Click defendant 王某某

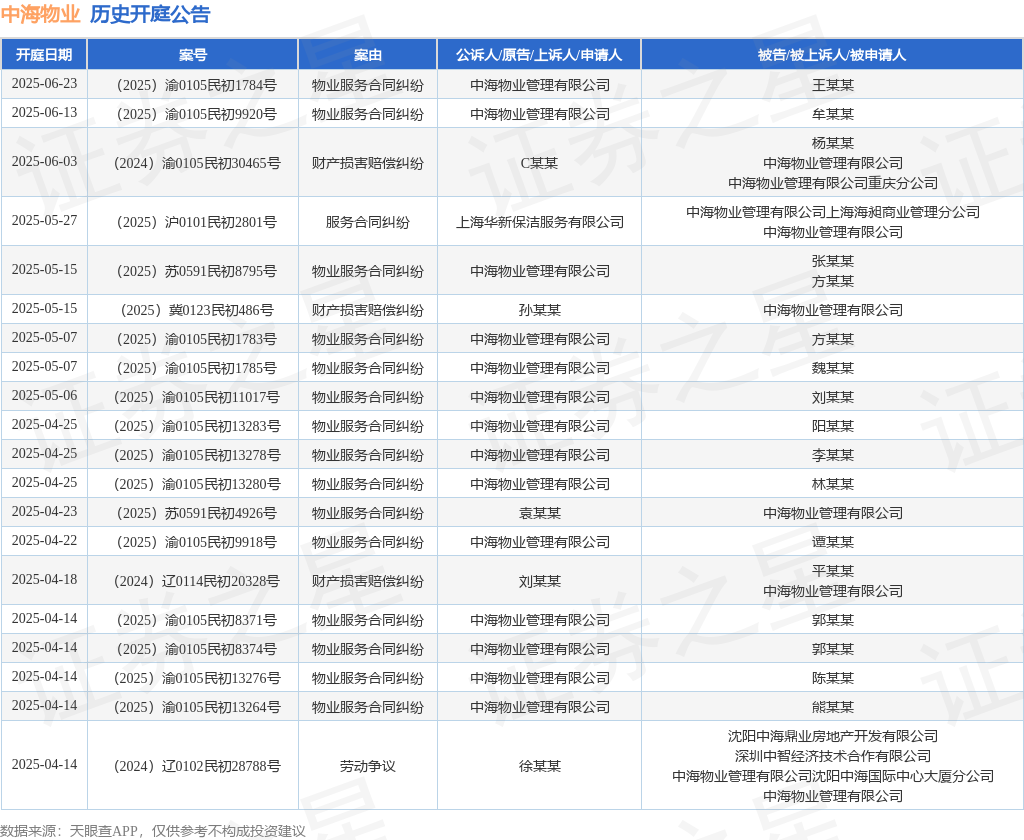point(833,85)
